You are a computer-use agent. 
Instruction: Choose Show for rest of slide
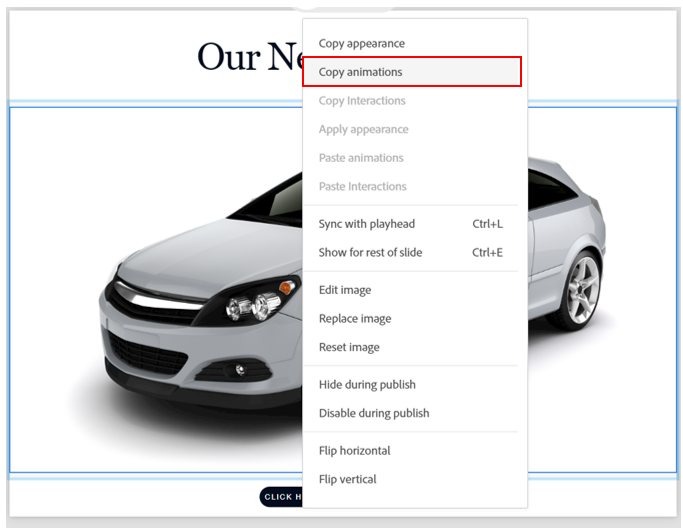coord(370,253)
